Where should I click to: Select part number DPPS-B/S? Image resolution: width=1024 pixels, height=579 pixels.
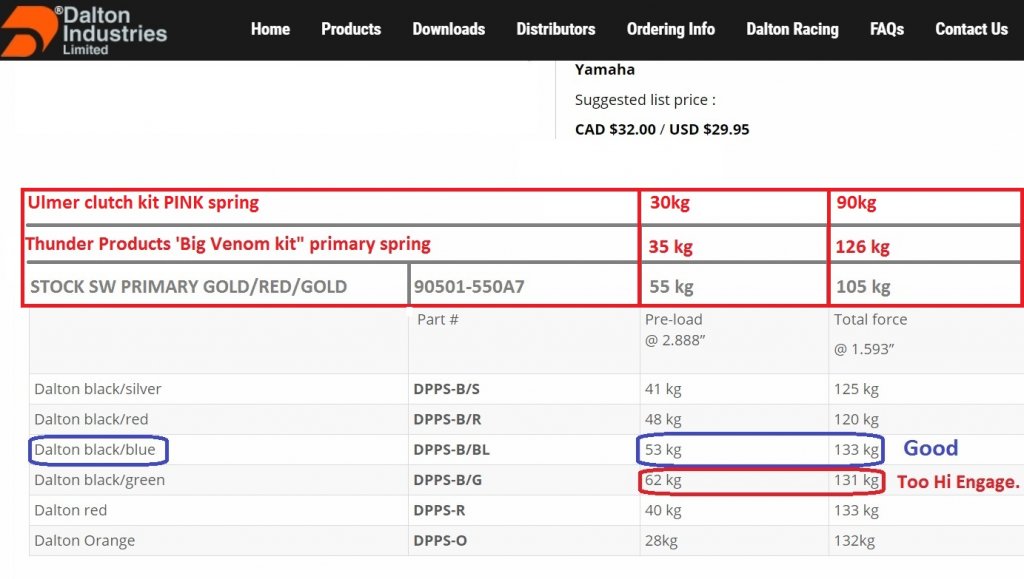[447, 389]
